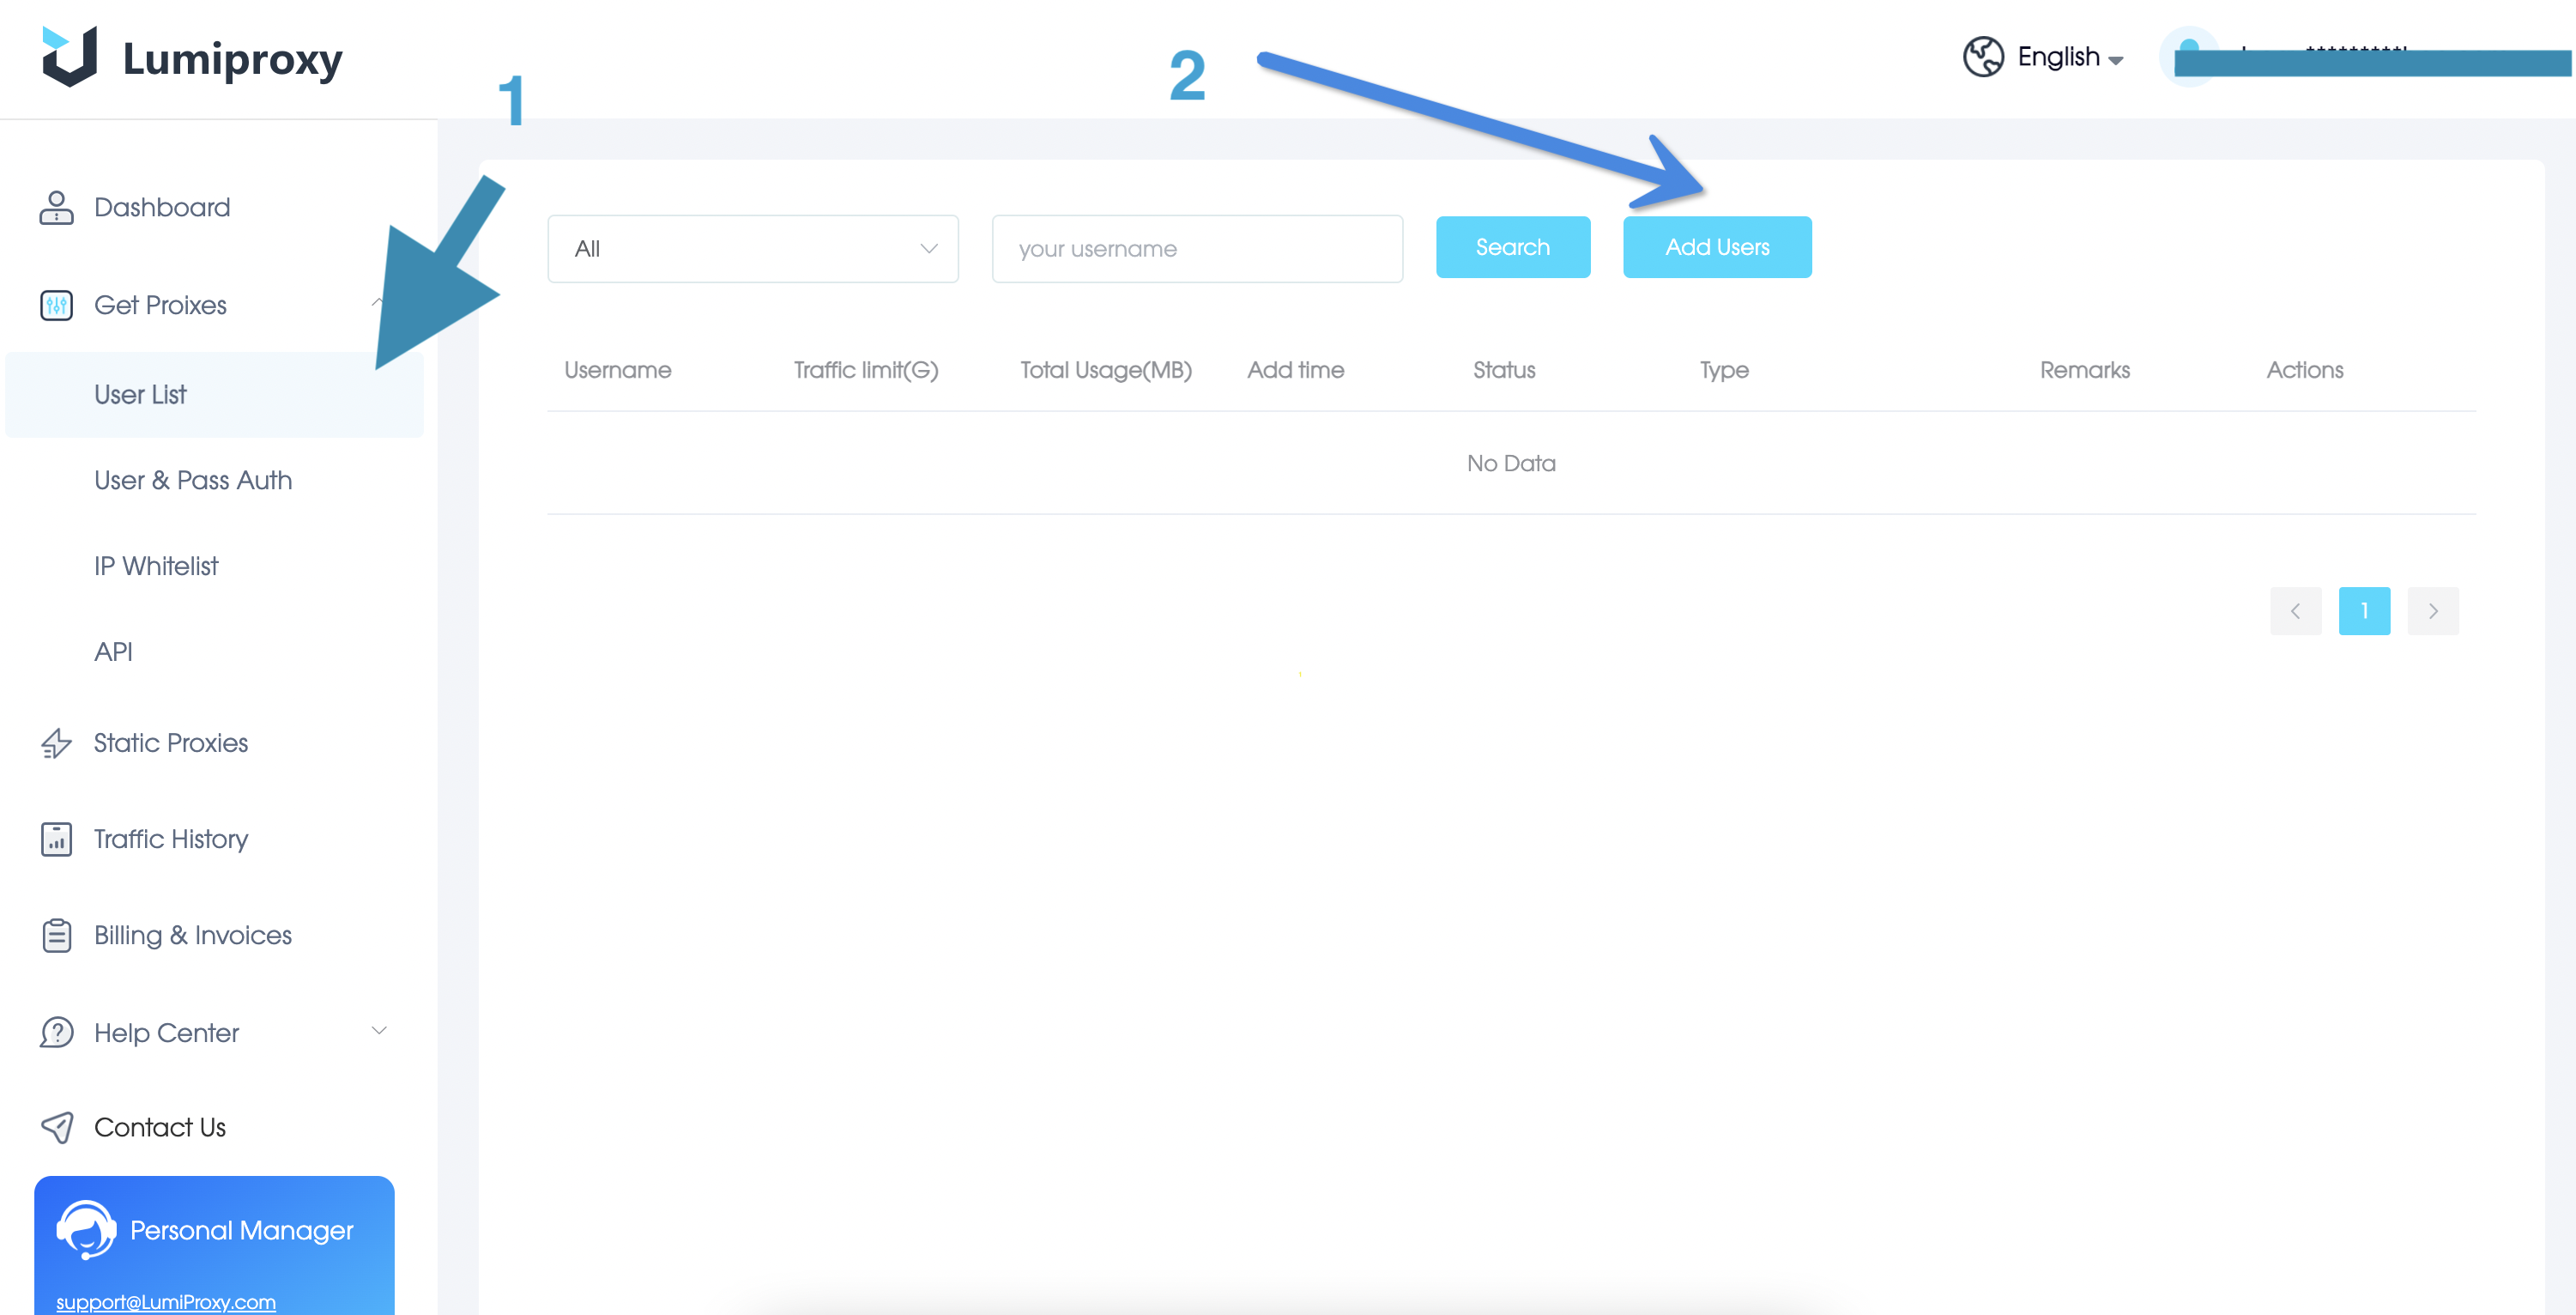
Task: Click the Lumiproxy logo icon
Action: pyautogui.click(x=69, y=57)
